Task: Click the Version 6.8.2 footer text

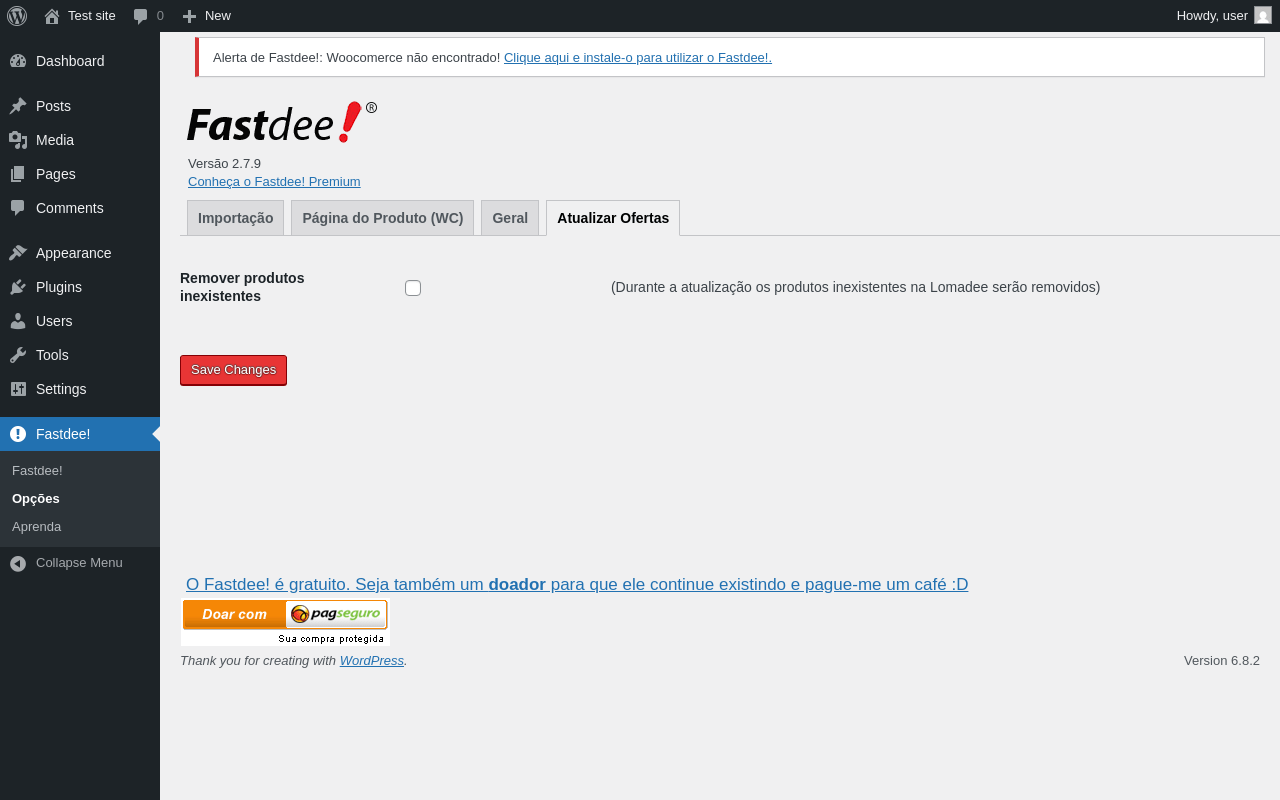Action: click(1222, 661)
